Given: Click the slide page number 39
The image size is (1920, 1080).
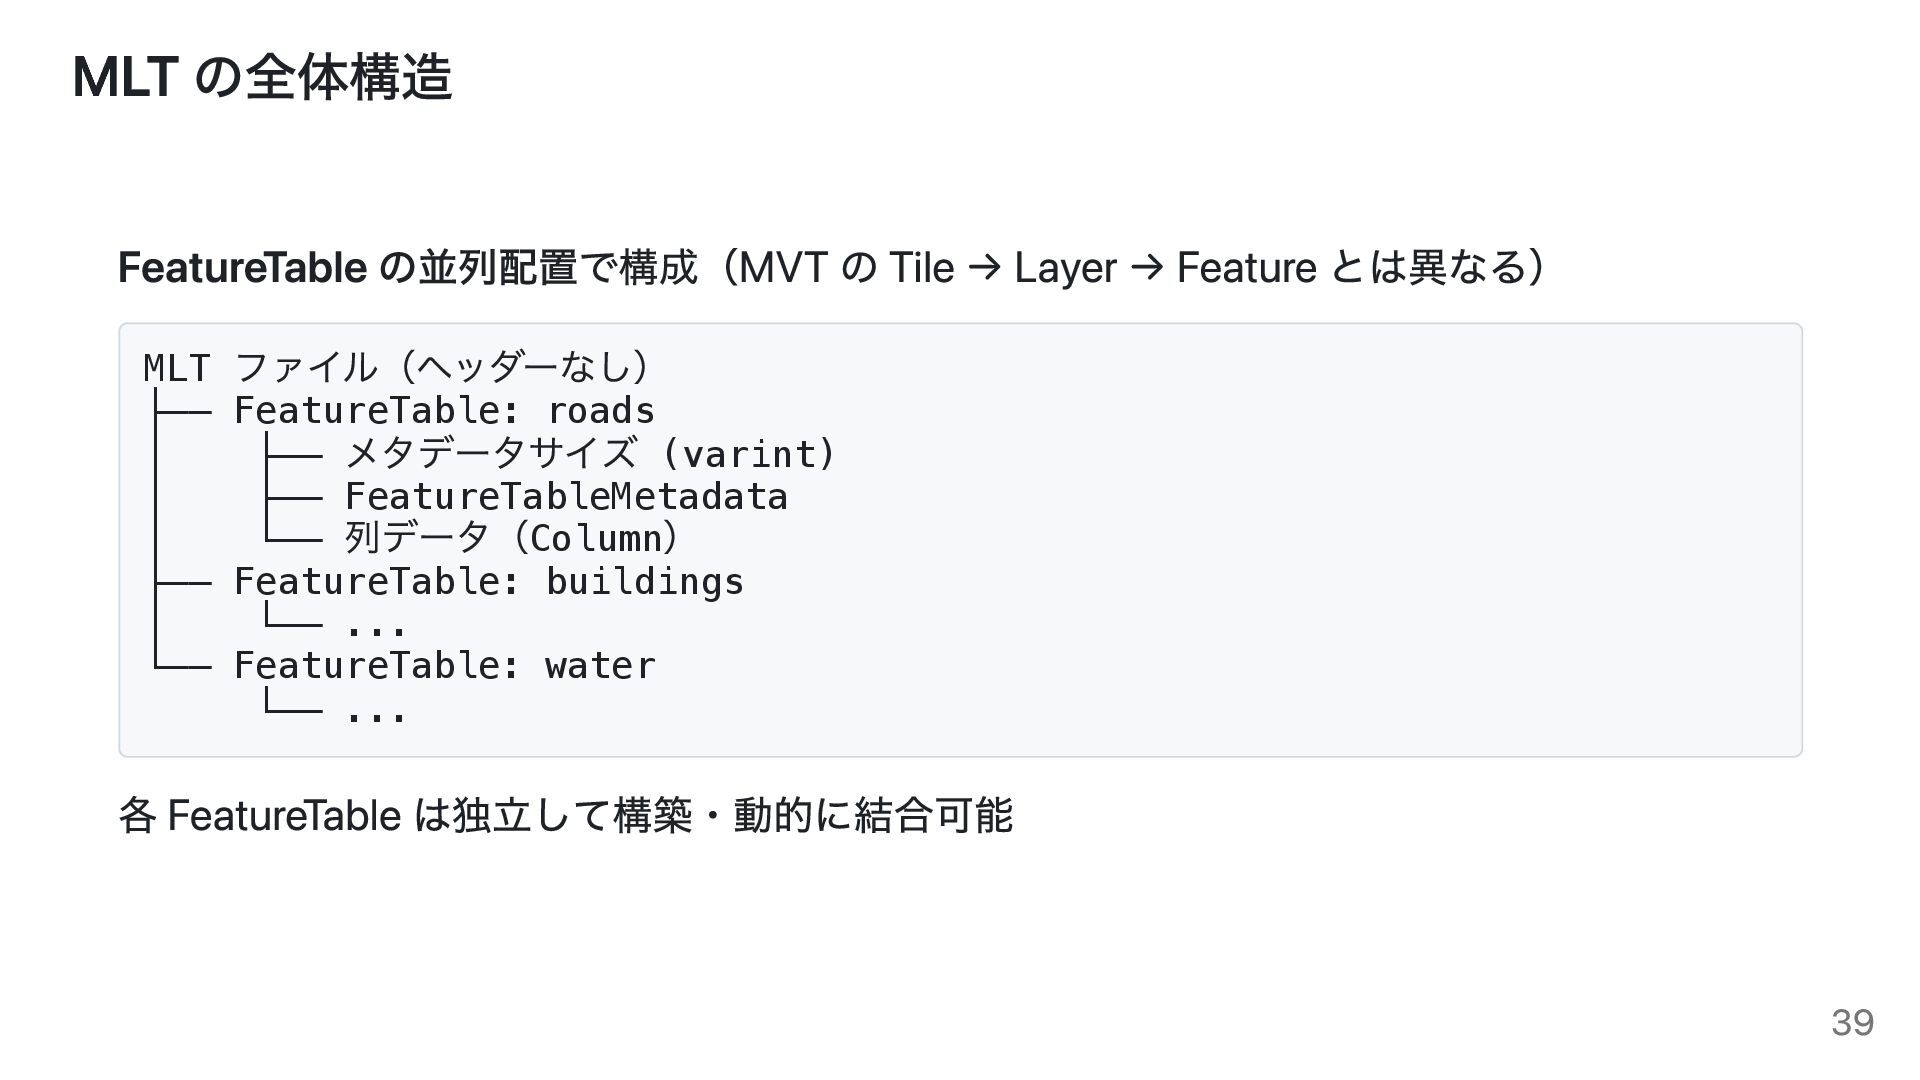Looking at the screenshot, I should (x=1852, y=1022).
